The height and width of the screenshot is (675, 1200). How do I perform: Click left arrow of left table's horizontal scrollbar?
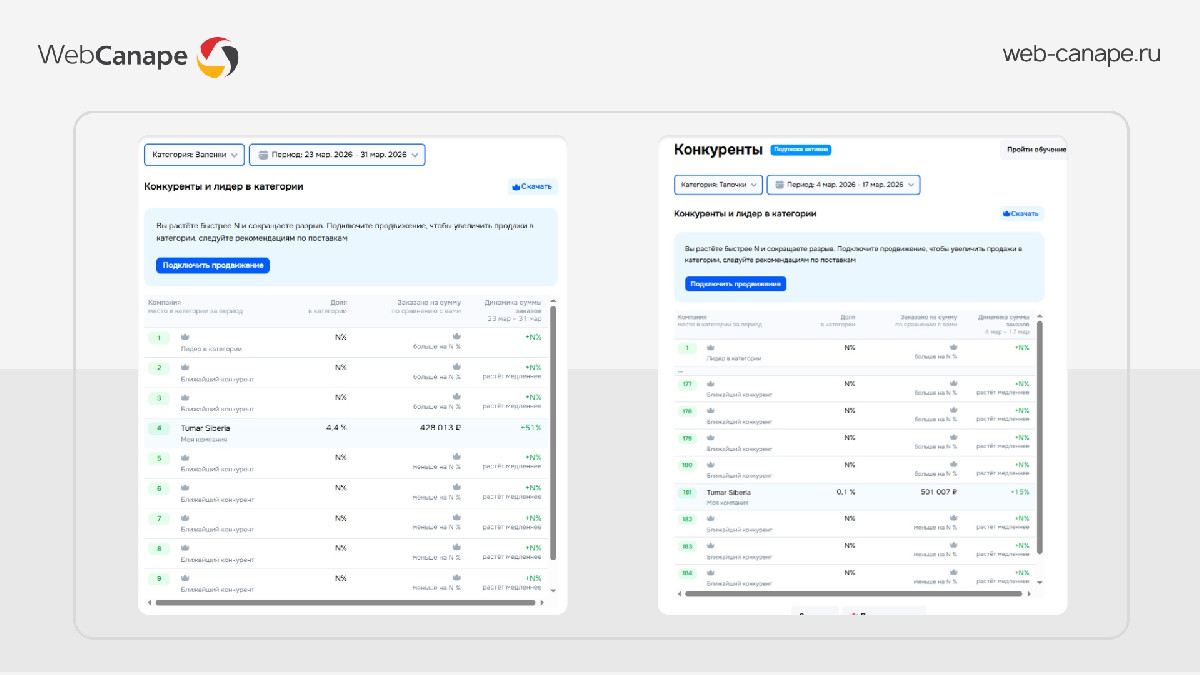[x=149, y=603]
